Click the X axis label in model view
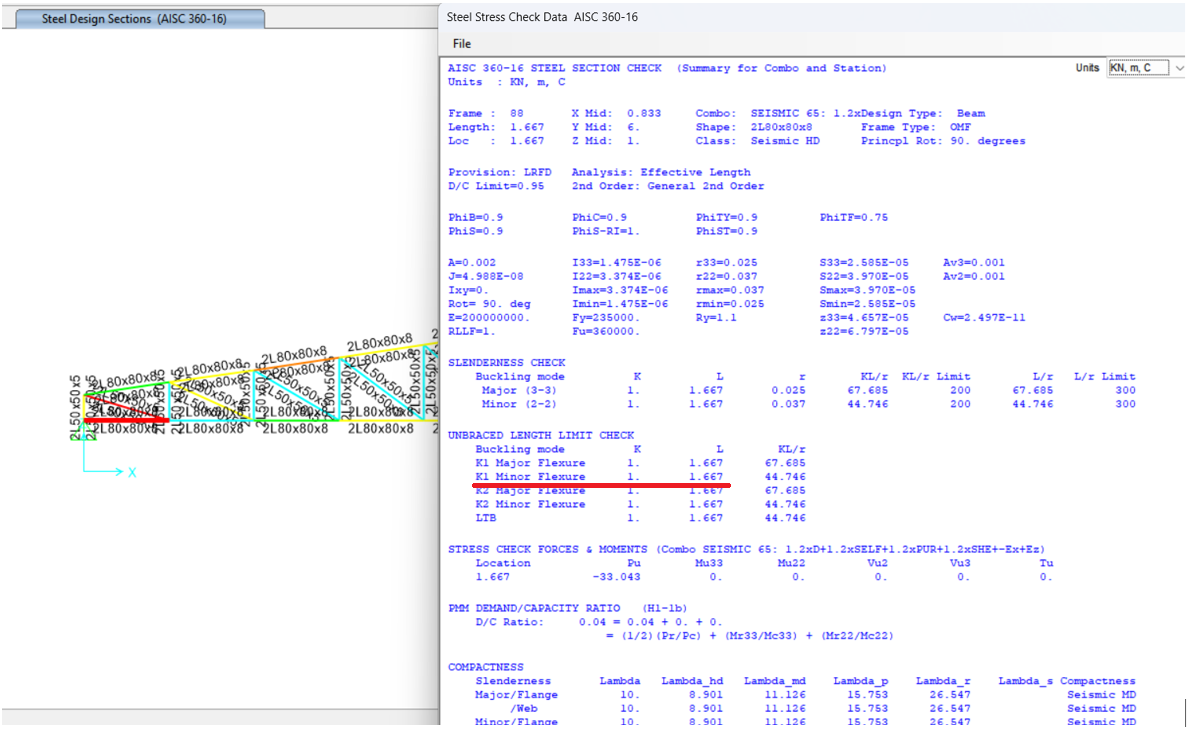 coord(132,473)
